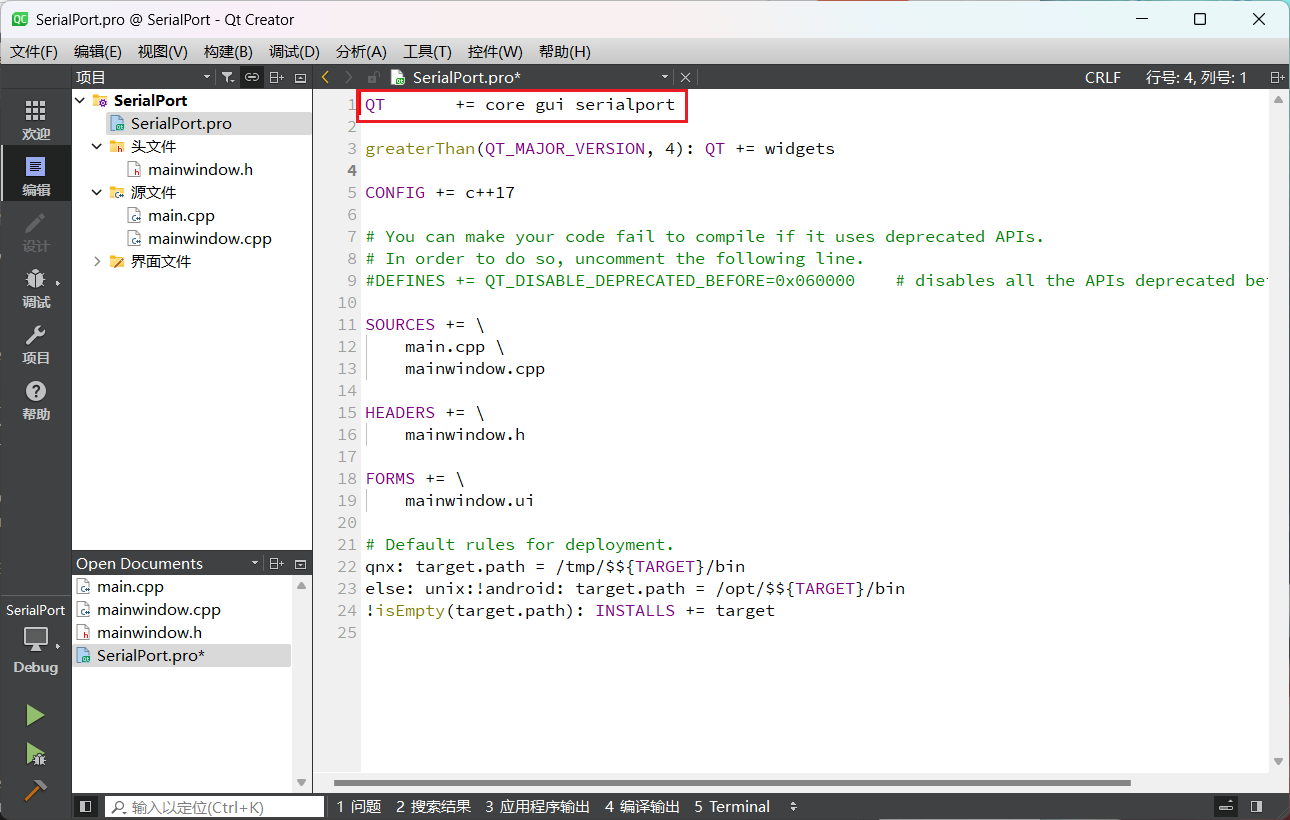Open the output panes up-down selector
1290x820 pixels.
[x=793, y=806]
